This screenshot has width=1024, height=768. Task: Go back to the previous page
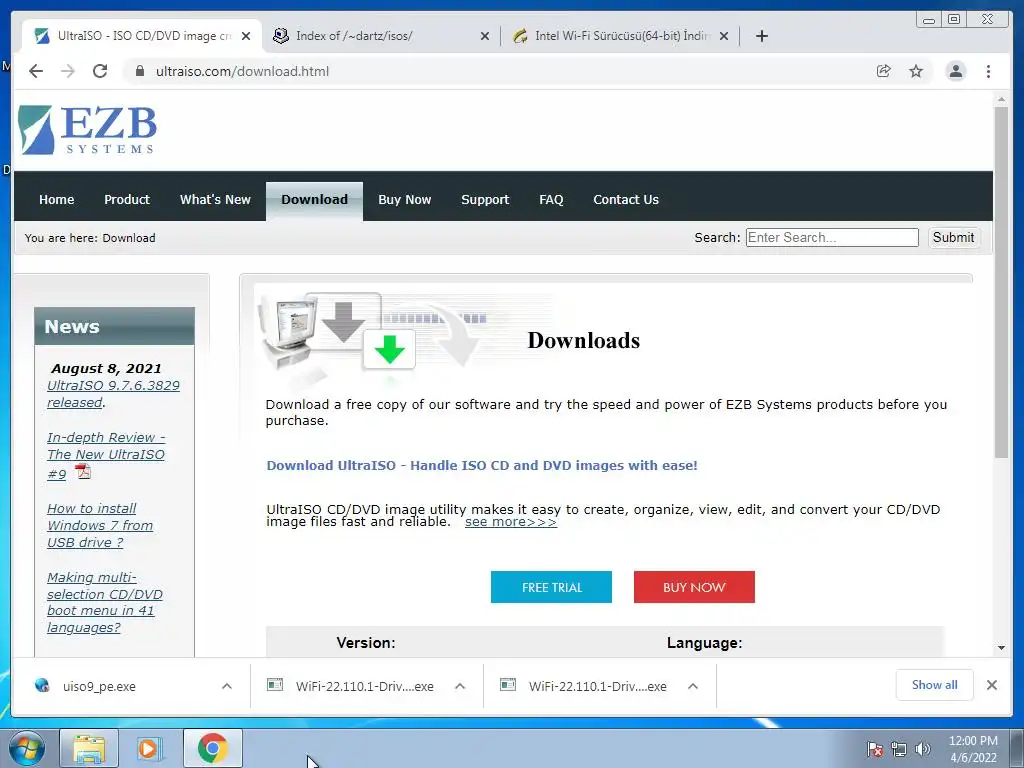36,71
